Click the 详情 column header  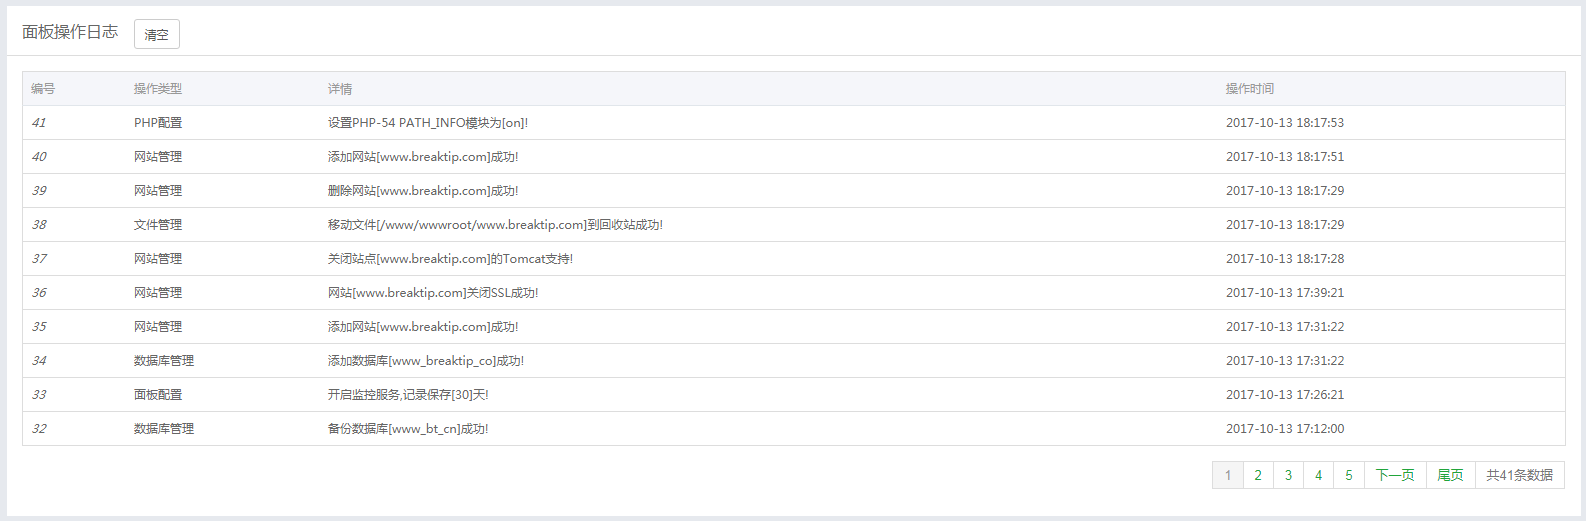340,89
